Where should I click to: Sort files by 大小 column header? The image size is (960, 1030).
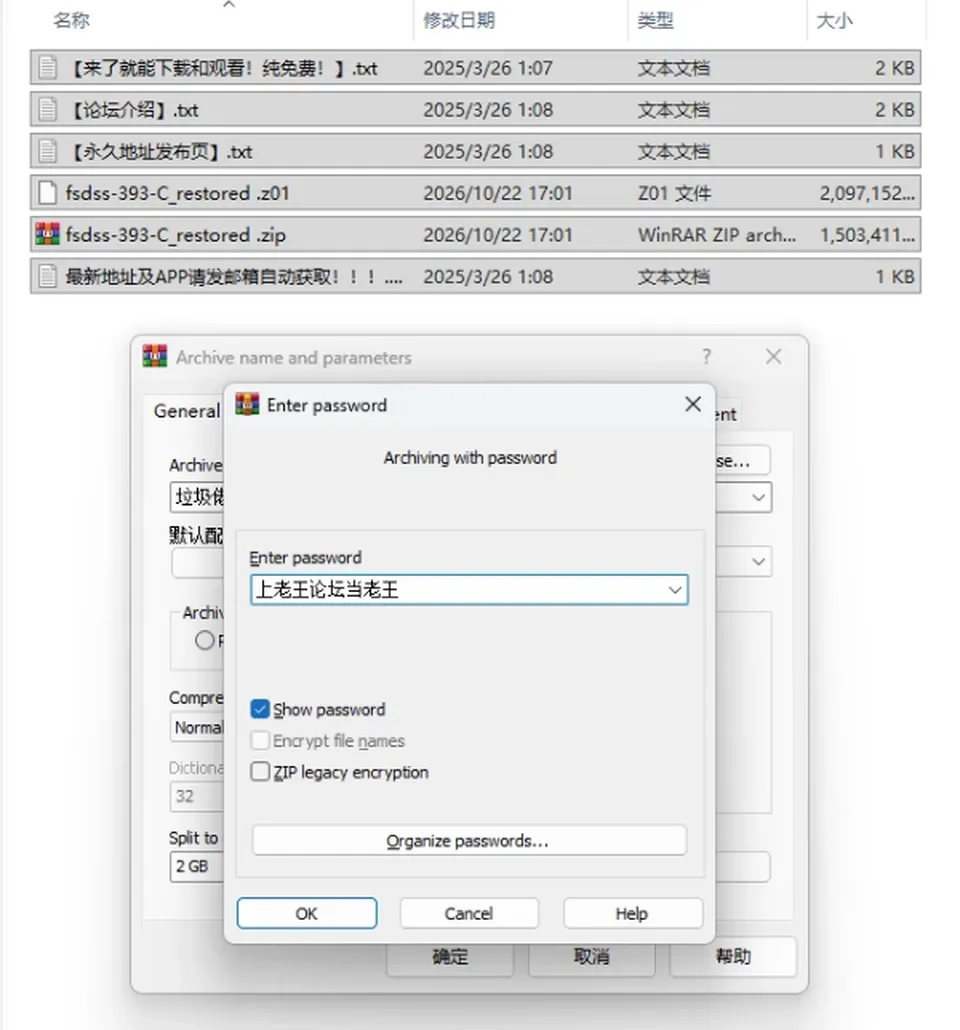834,20
